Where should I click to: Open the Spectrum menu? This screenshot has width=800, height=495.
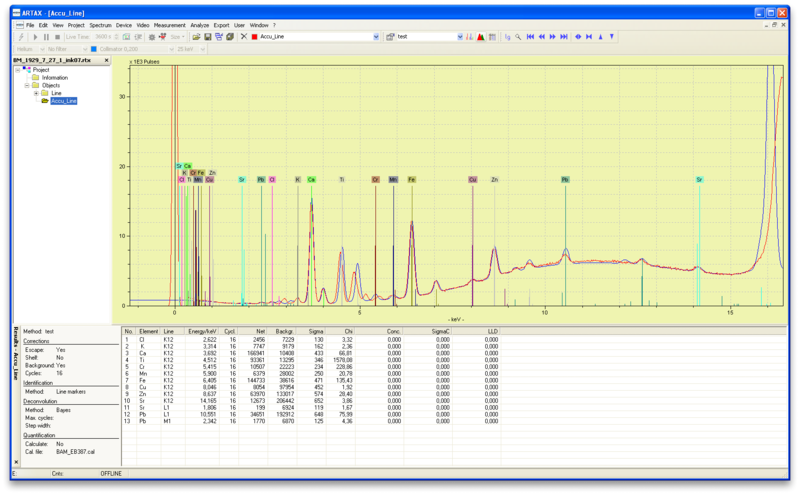click(x=100, y=25)
